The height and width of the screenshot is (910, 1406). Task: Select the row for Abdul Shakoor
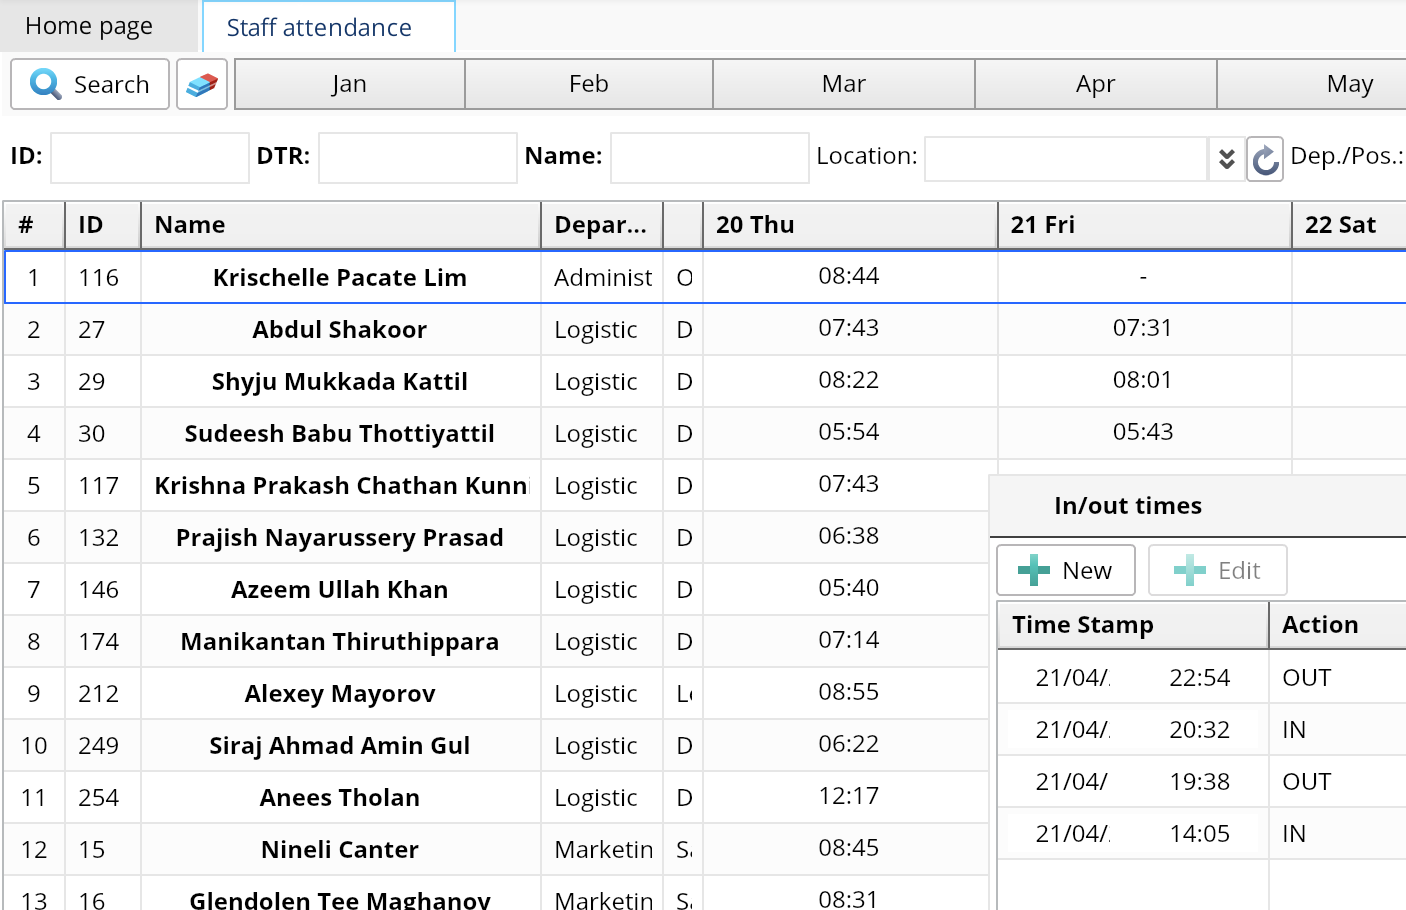339,329
